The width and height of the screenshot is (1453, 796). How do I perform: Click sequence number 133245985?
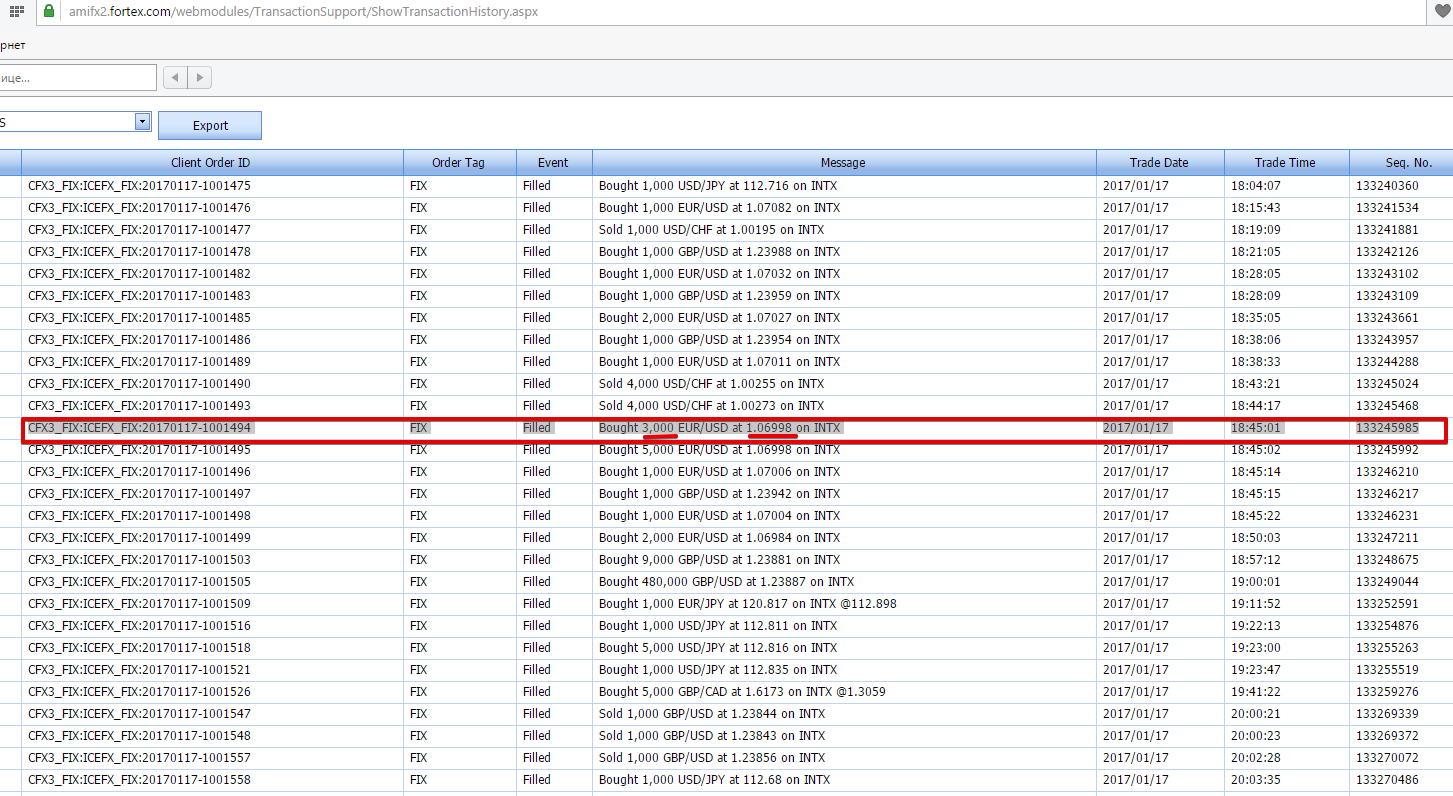(1387, 428)
